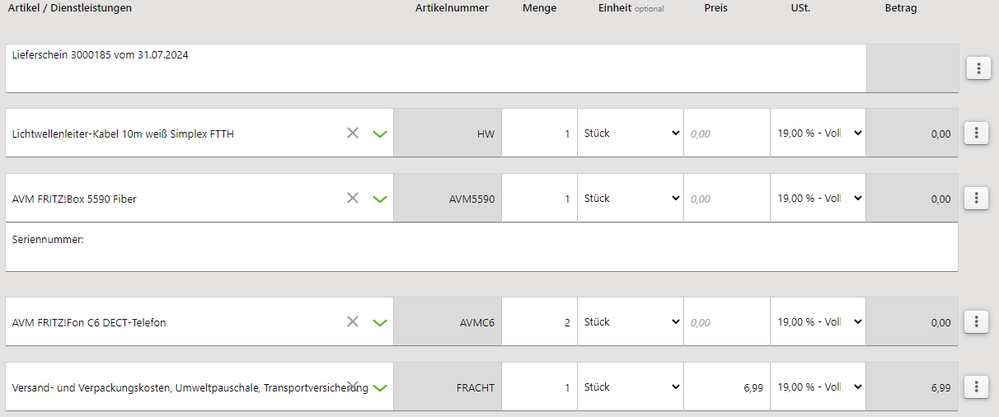Open USt. 19,00 % dropdown for AVMC6 row
This screenshot has height=417, width=999.
click(x=818, y=321)
